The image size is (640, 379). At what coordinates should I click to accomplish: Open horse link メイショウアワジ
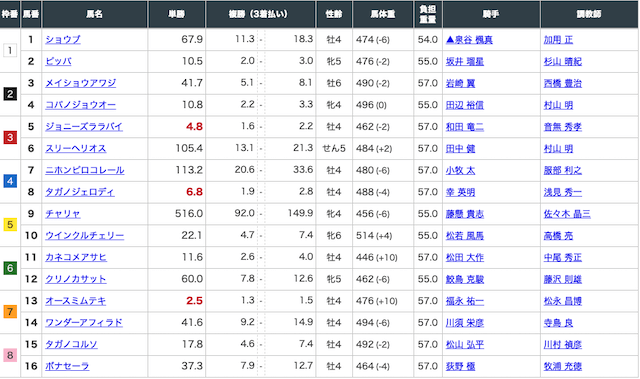pyautogui.click(x=80, y=83)
